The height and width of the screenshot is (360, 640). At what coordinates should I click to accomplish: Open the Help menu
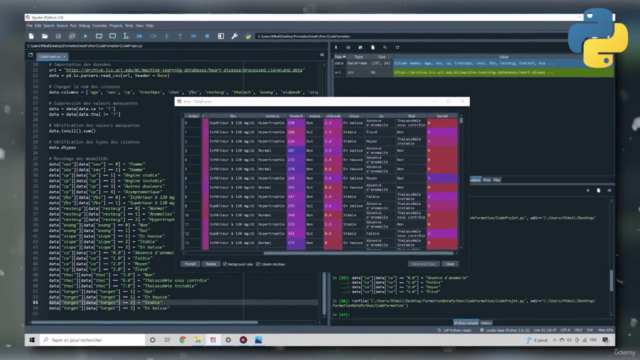[x=150, y=26]
